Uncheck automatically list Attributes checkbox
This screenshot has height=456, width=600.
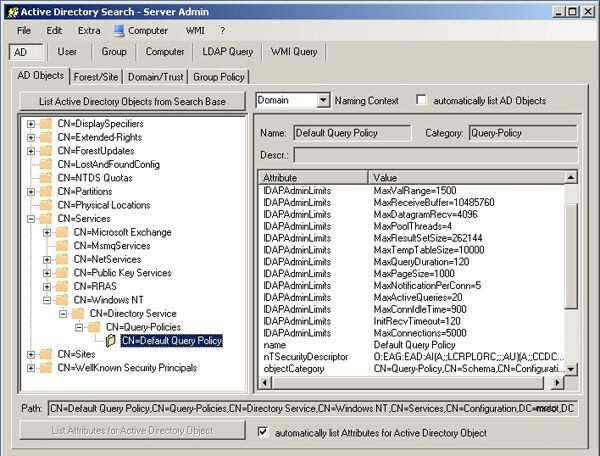pyautogui.click(x=263, y=432)
